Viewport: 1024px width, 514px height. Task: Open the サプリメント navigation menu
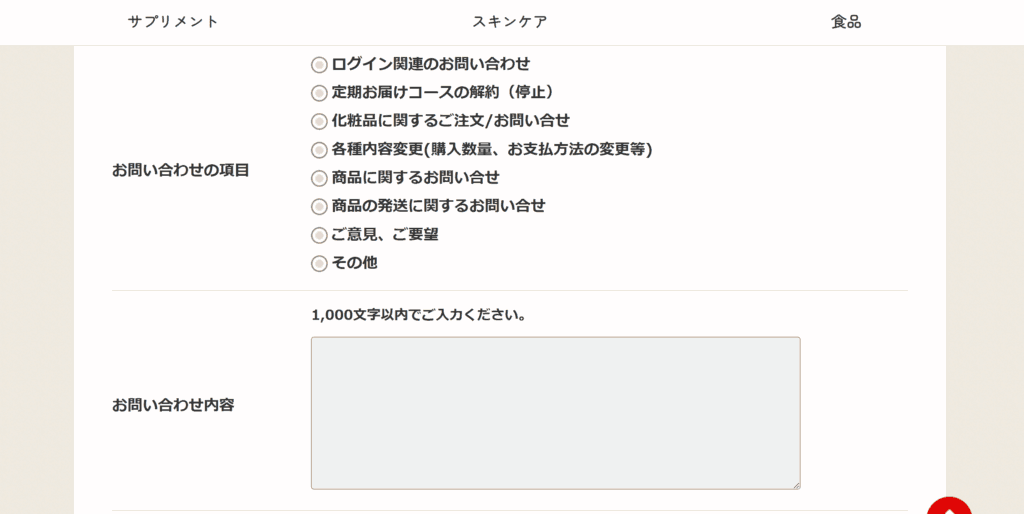[x=173, y=22]
